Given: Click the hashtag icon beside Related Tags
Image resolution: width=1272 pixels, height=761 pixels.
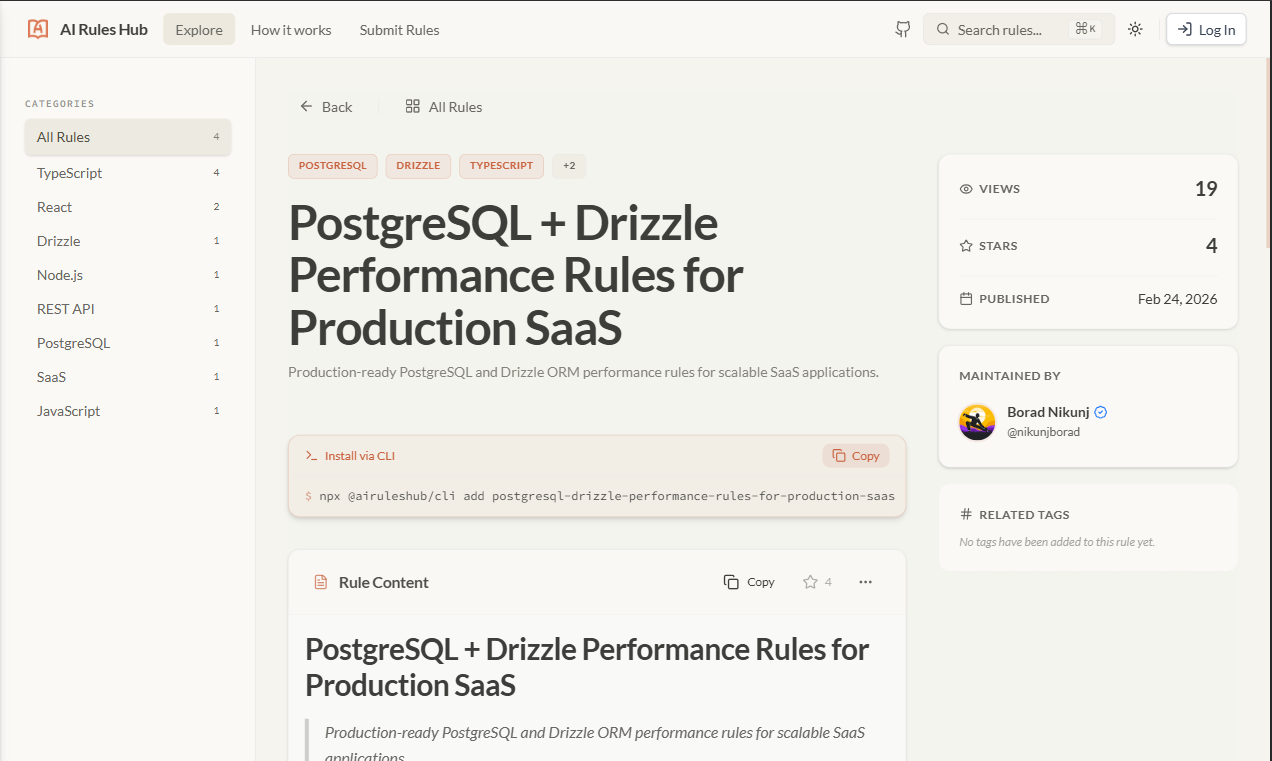Looking at the screenshot, I should click(x=965, y=514).
